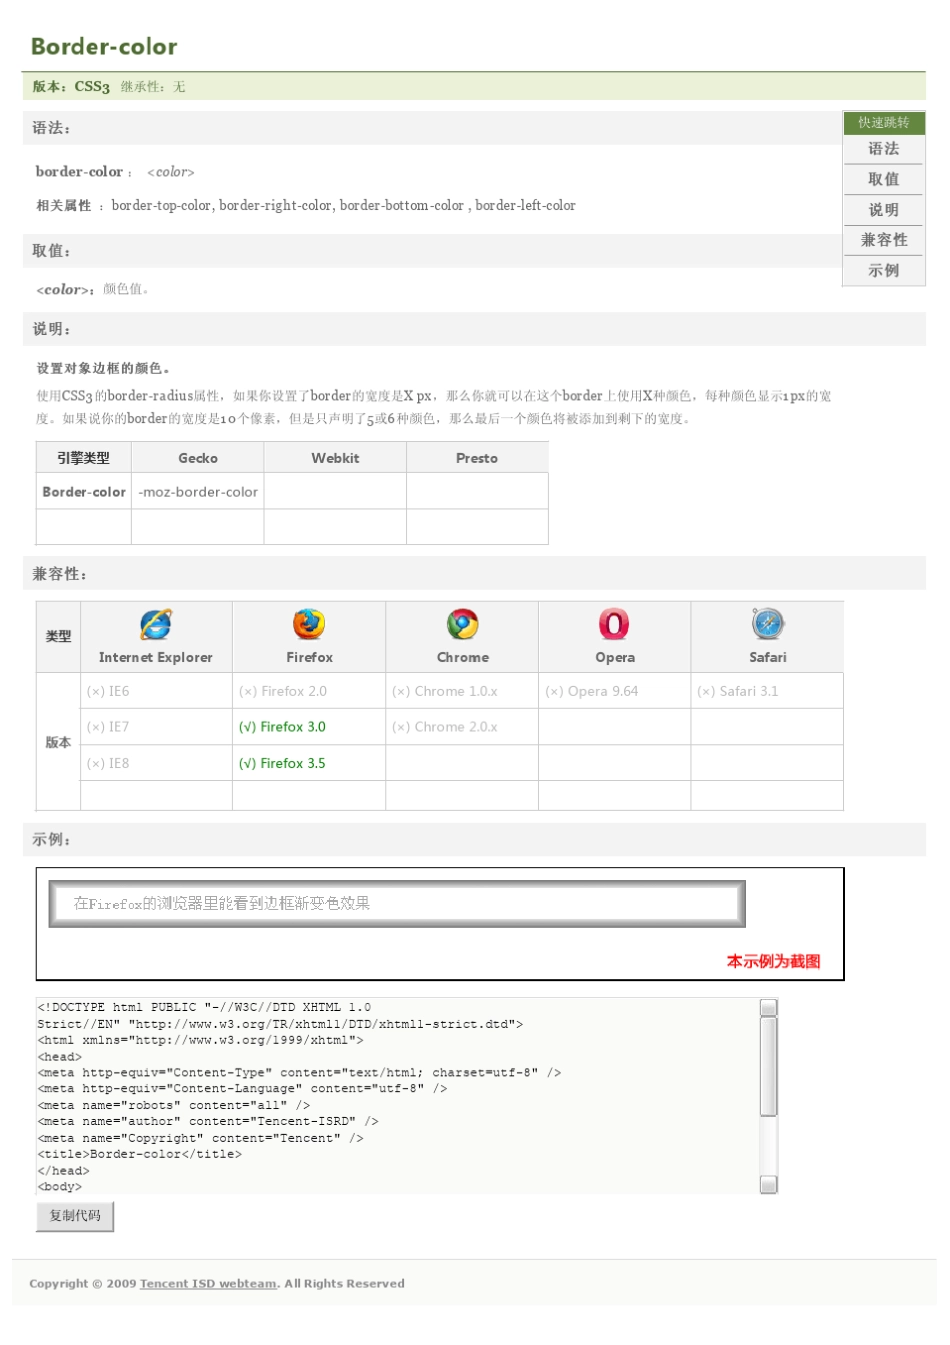Click the 版本 row header cell

(58, 742)
